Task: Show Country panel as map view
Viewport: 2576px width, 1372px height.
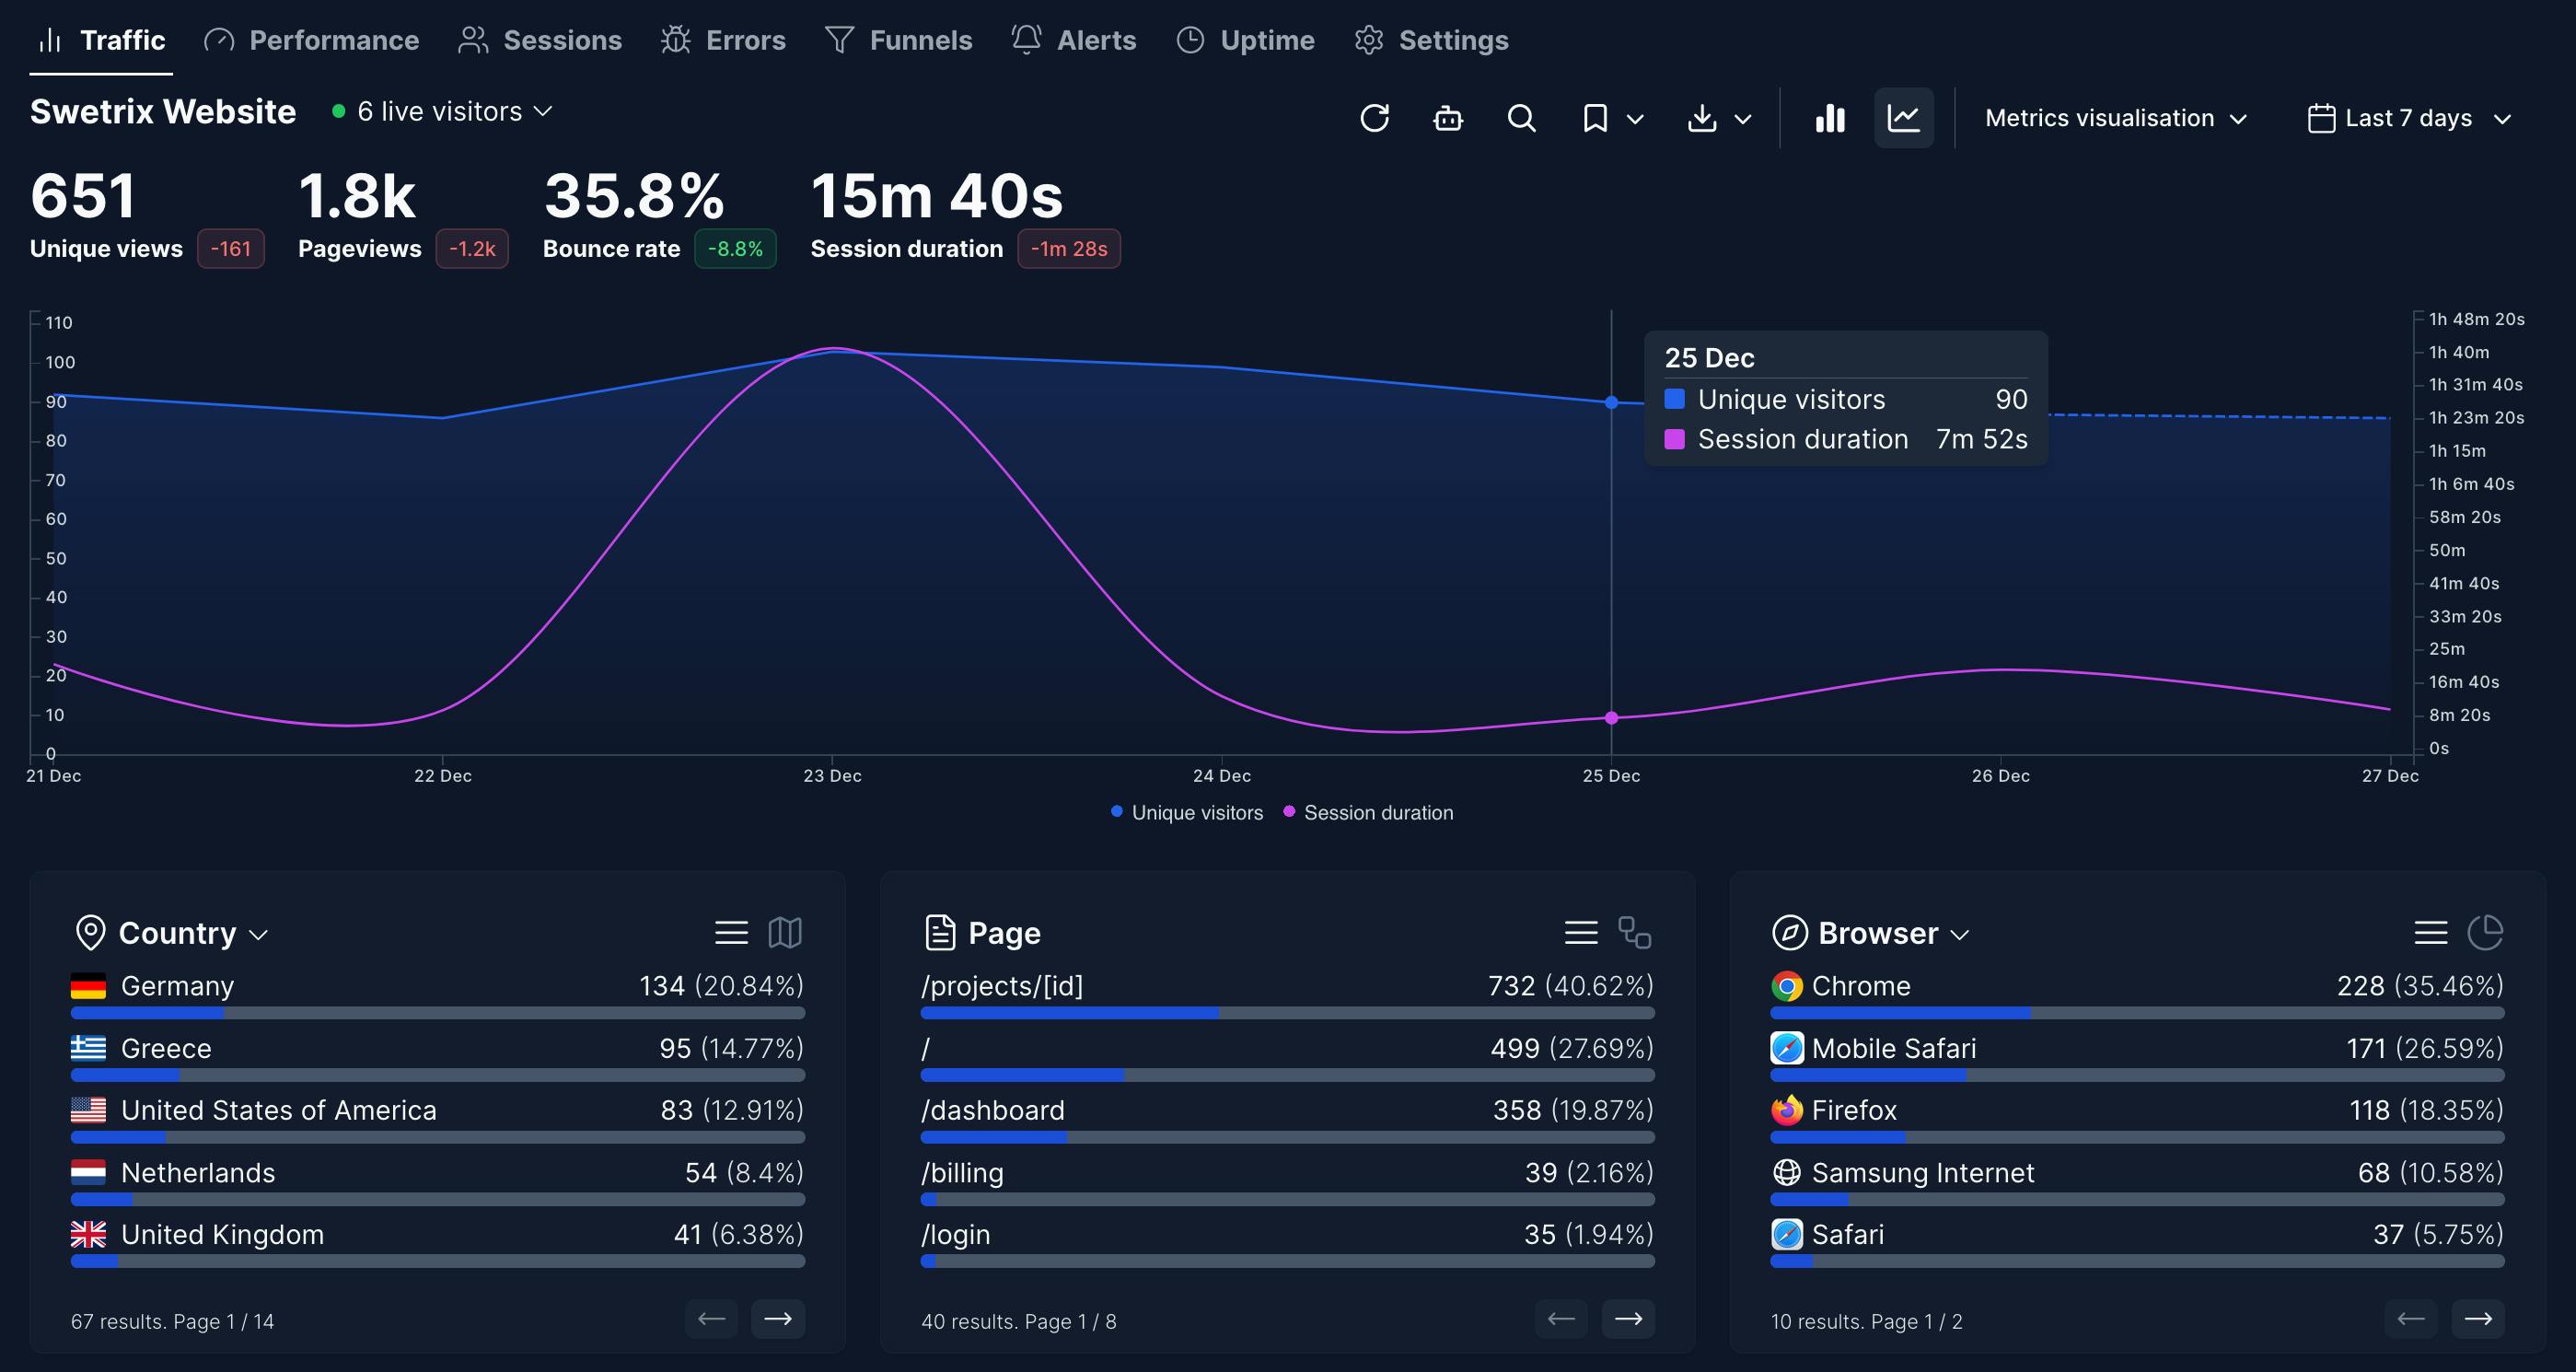Action: pyautogui.click(x=785, y=933)
